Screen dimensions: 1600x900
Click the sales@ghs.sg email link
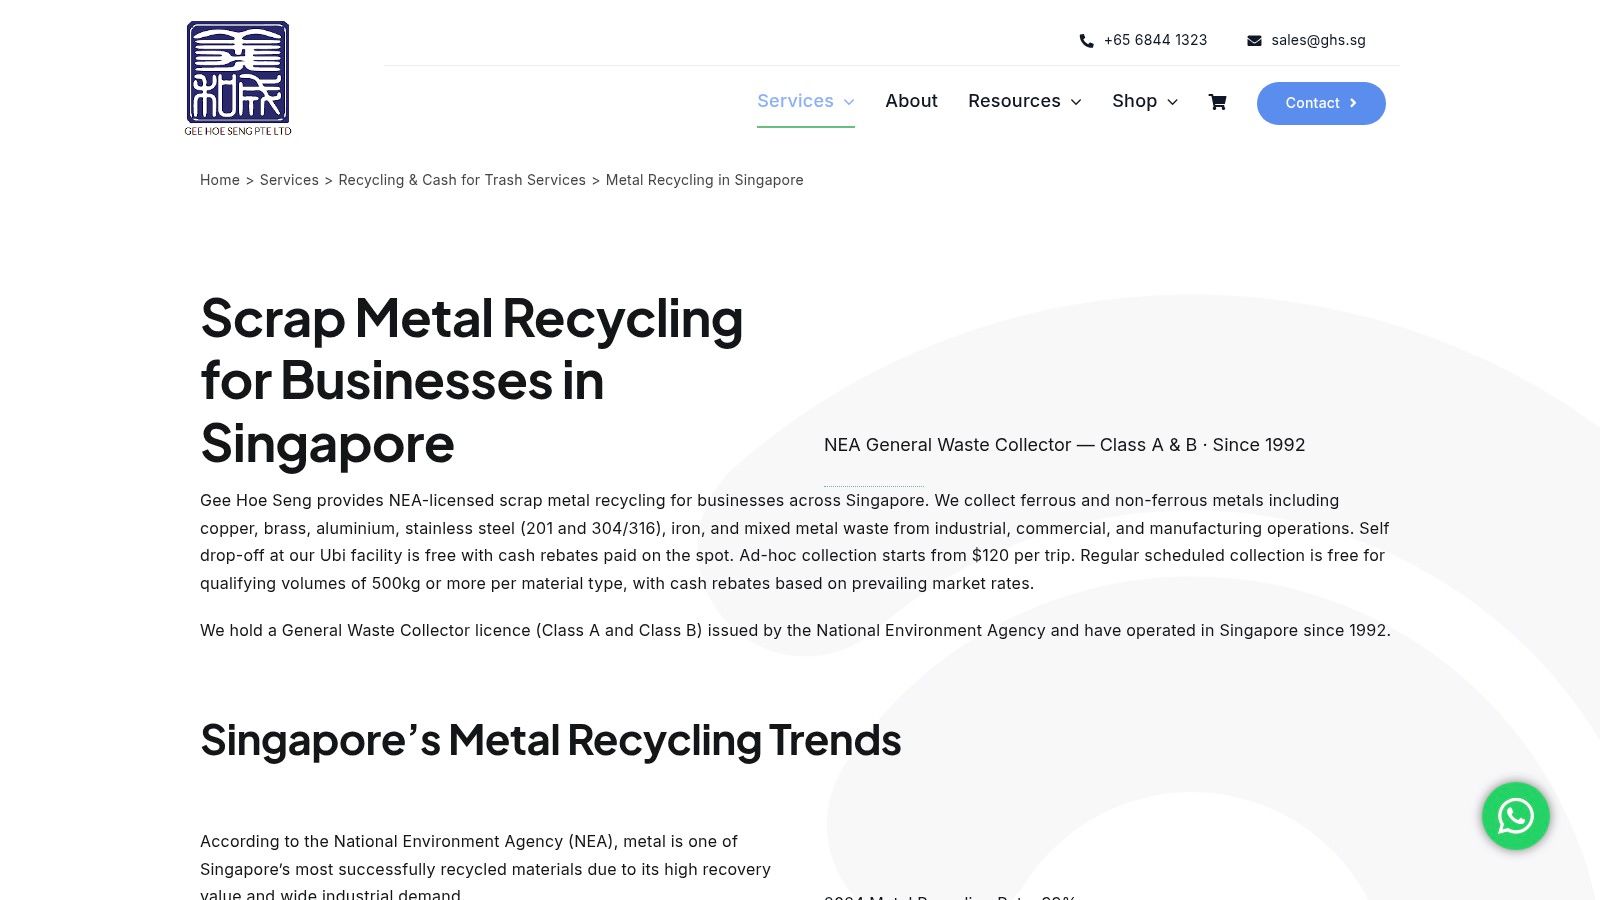tap(1318, 40)
